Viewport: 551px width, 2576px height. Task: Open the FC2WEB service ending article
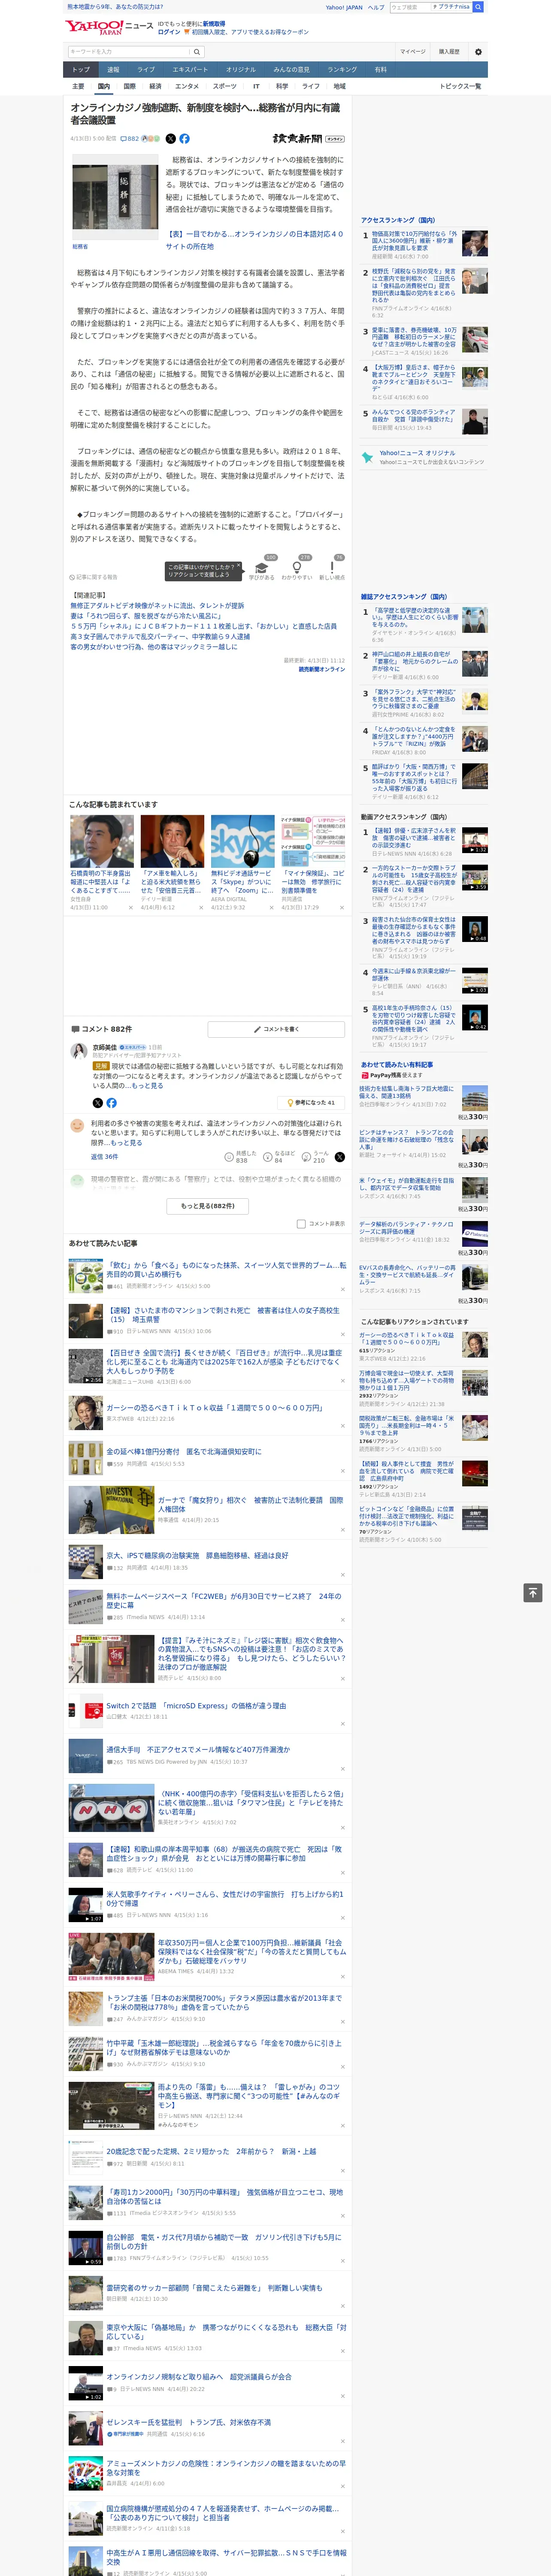(x=225, y=1601)
